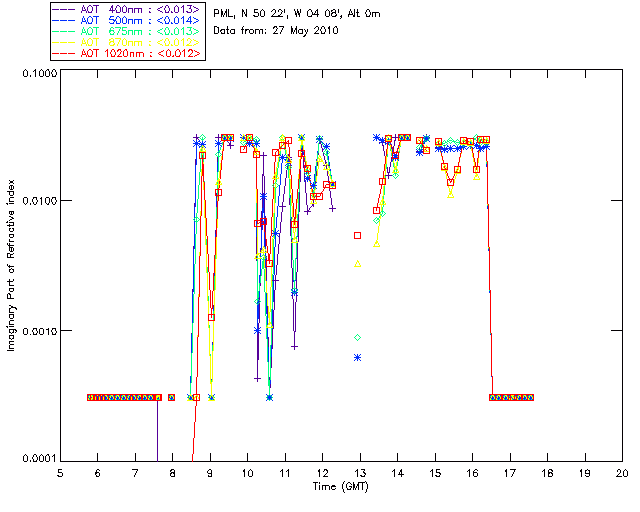Click x-axis tick label 12

(322, 473)
